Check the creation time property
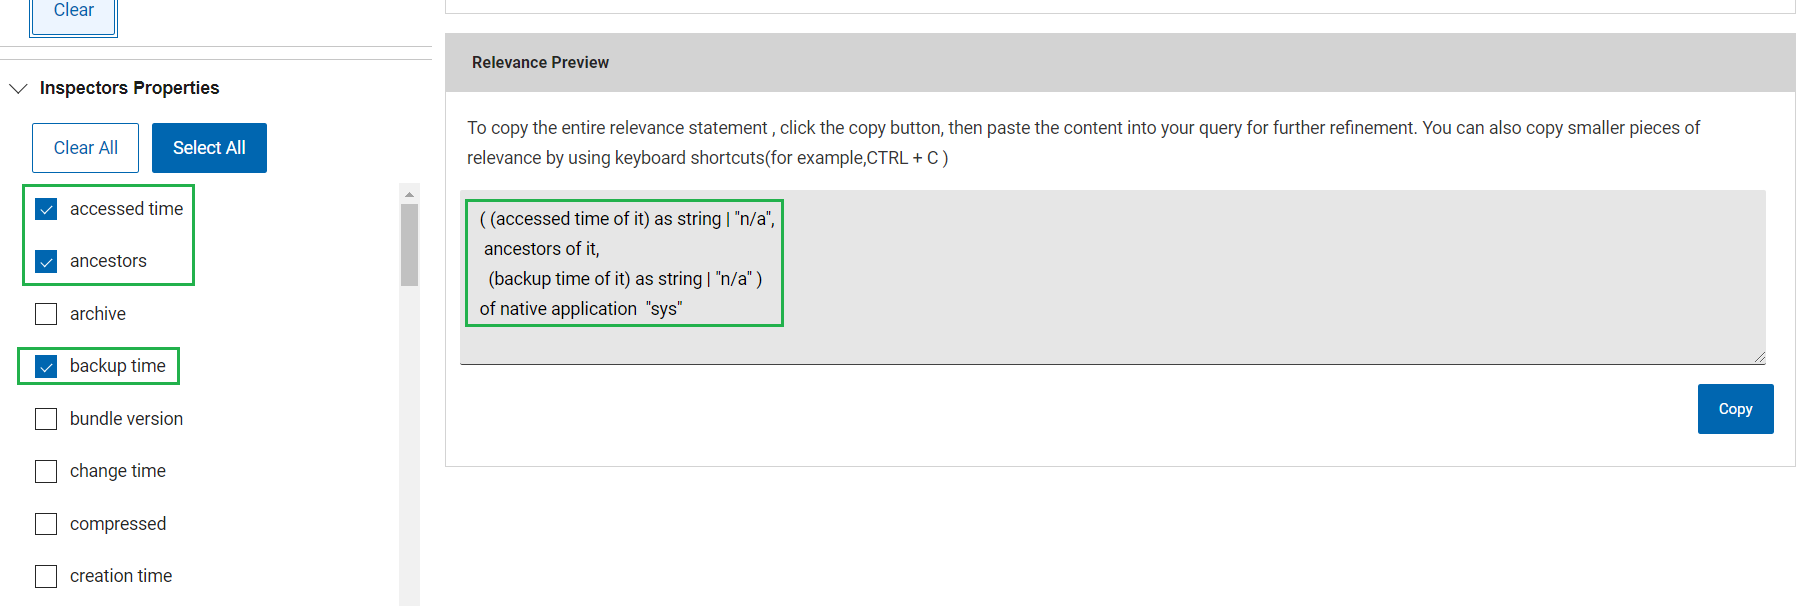This screenshot has height=606, width=1816. [x=46, y=576]
